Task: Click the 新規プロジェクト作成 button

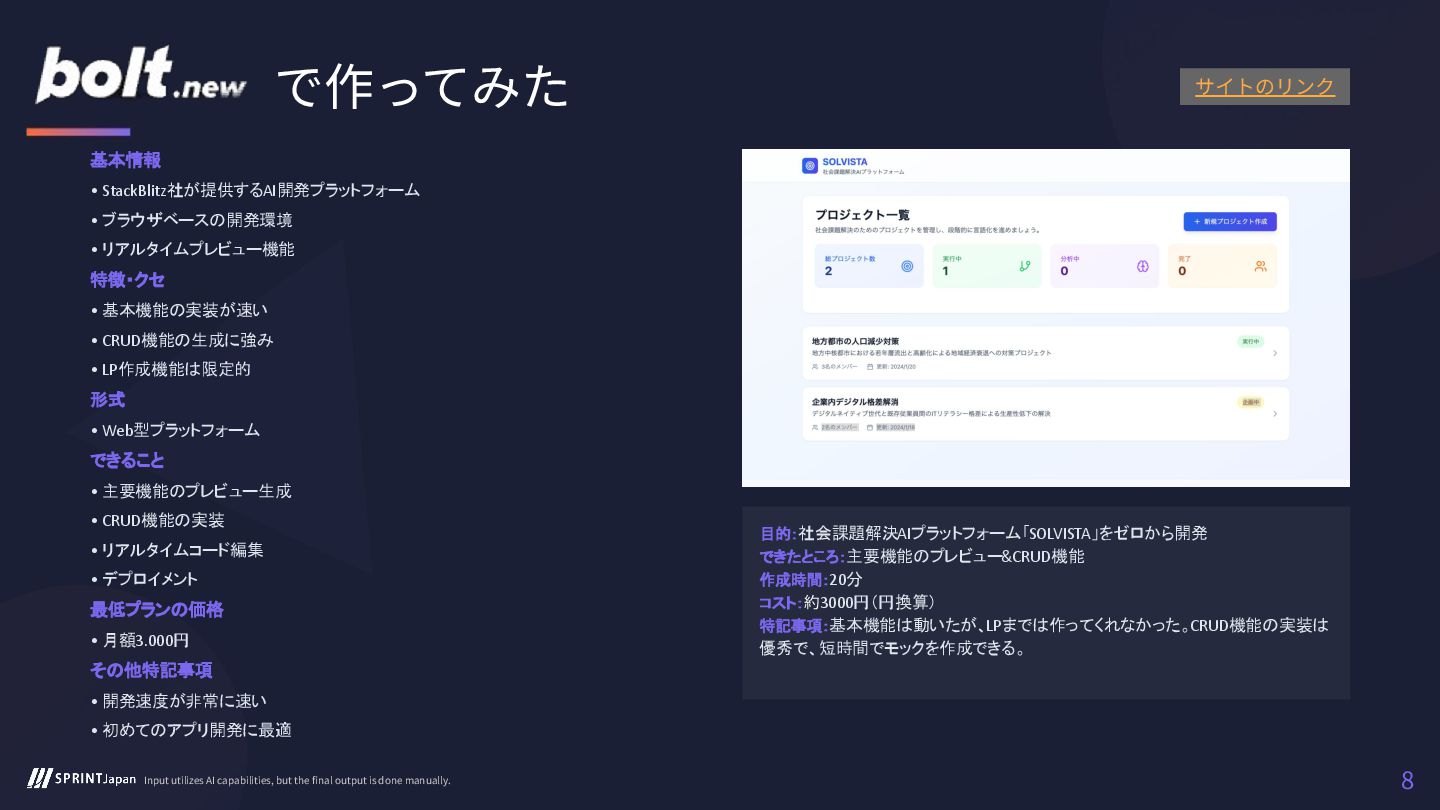Action: click(x=1230, y=222)
